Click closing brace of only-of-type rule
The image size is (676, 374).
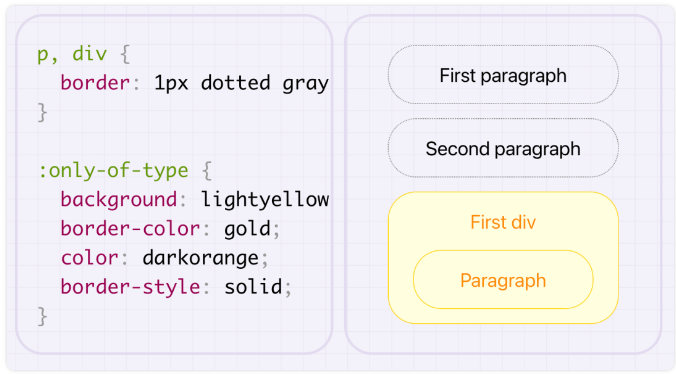[x=42, y=316]
